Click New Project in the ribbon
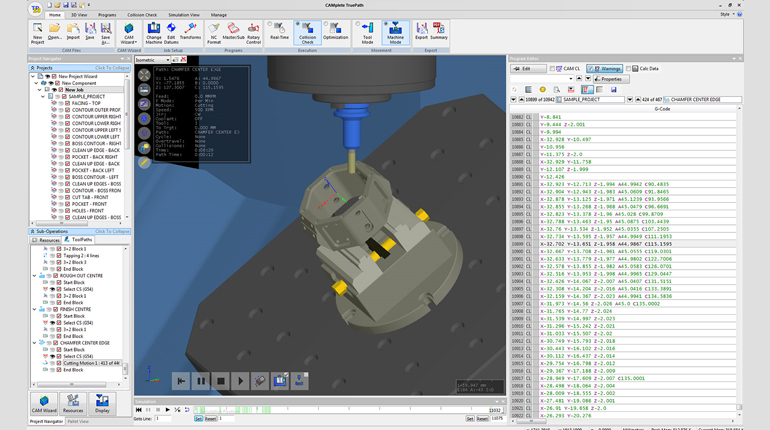 point(37,33)
